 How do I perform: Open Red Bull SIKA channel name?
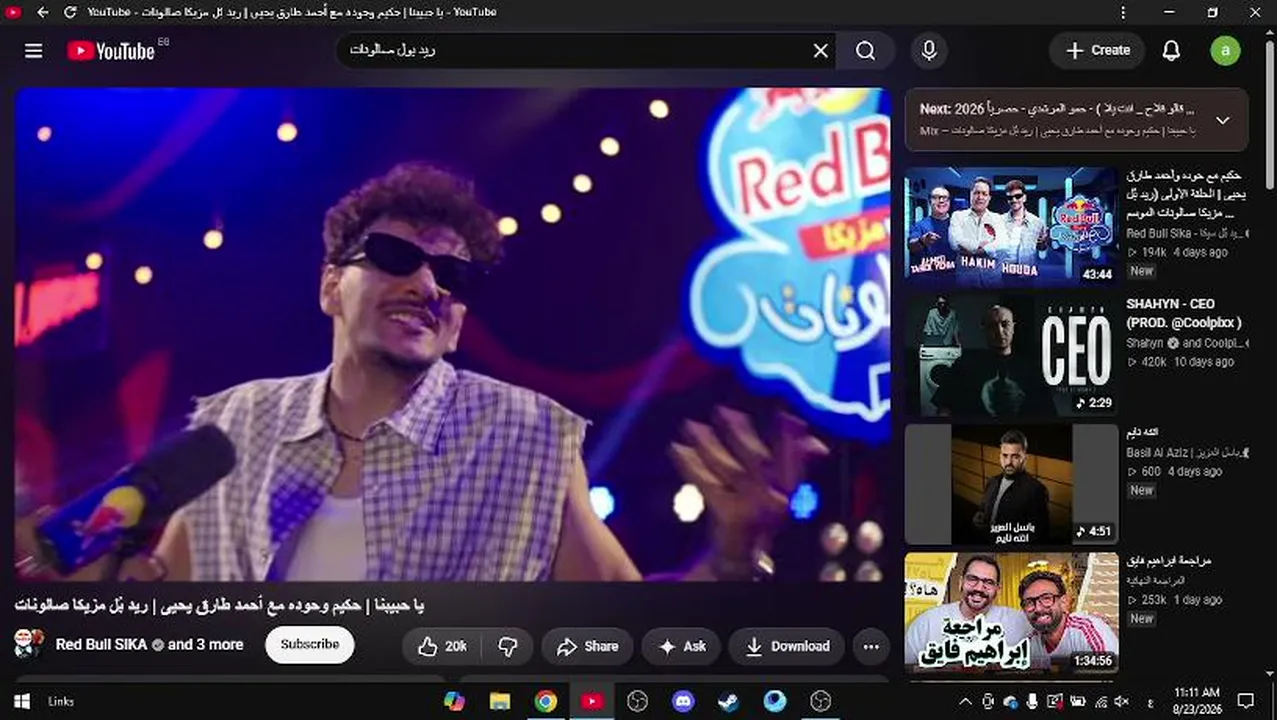pos(101,645)
